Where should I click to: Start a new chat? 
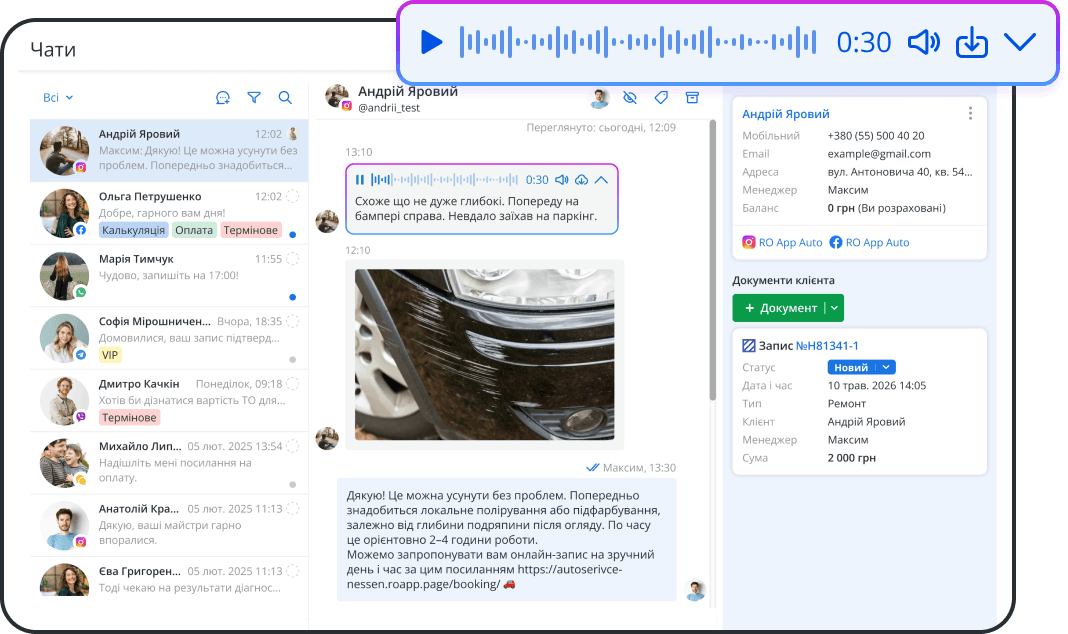click(223, 97)
